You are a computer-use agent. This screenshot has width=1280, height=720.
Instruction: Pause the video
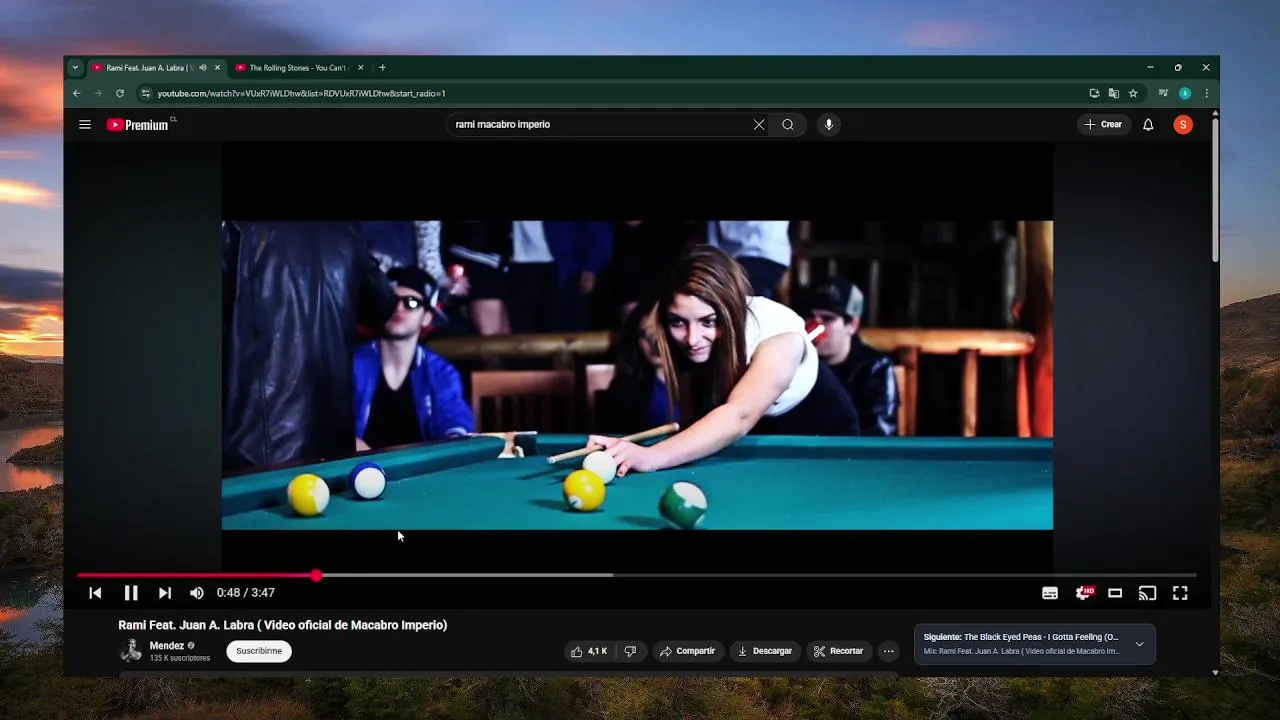[x=131, y=593]
